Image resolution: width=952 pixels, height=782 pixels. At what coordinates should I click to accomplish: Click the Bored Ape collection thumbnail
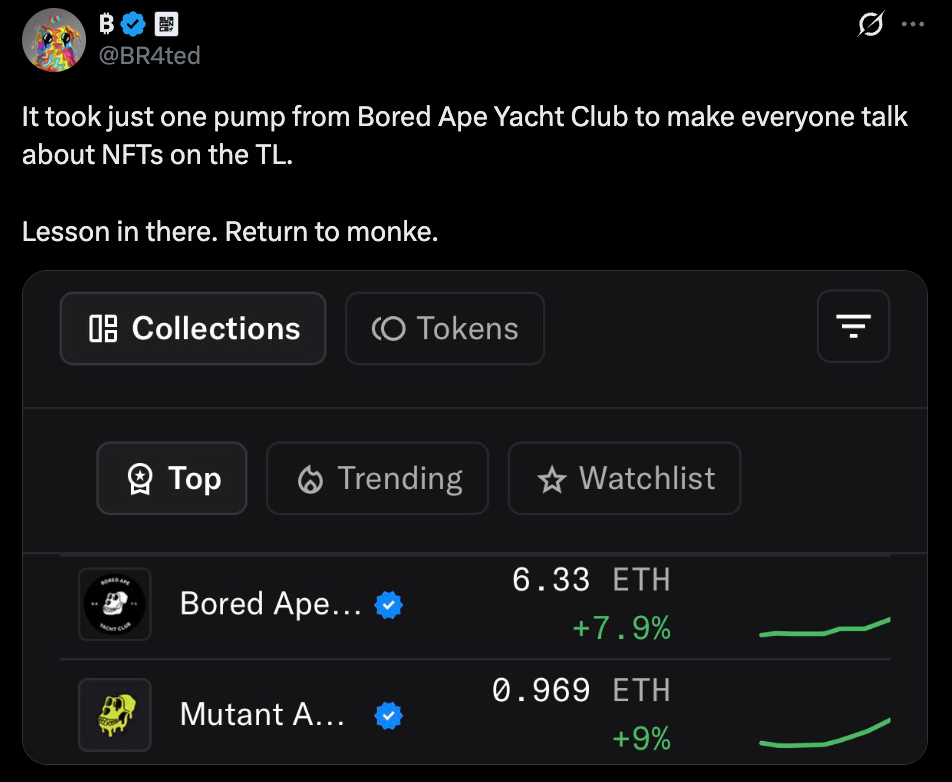[114, 604]
